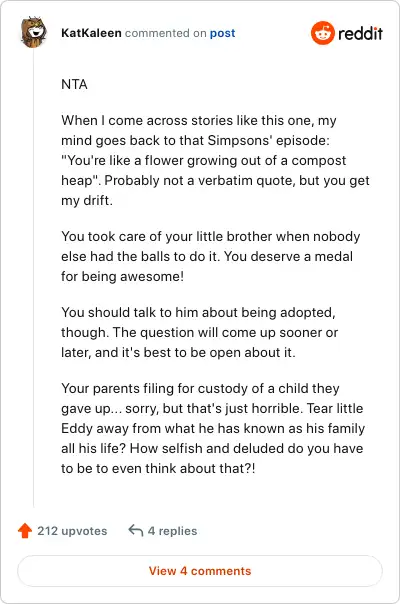
Task: Click the paragraph about being adopted
Action: click(x=200, y=332)
